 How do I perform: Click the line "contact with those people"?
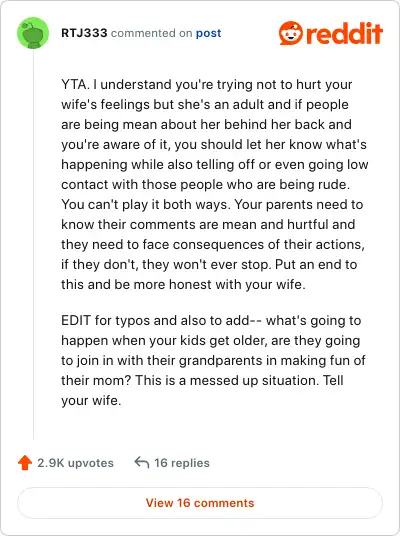pyautogui.click(x=205, y=185)
